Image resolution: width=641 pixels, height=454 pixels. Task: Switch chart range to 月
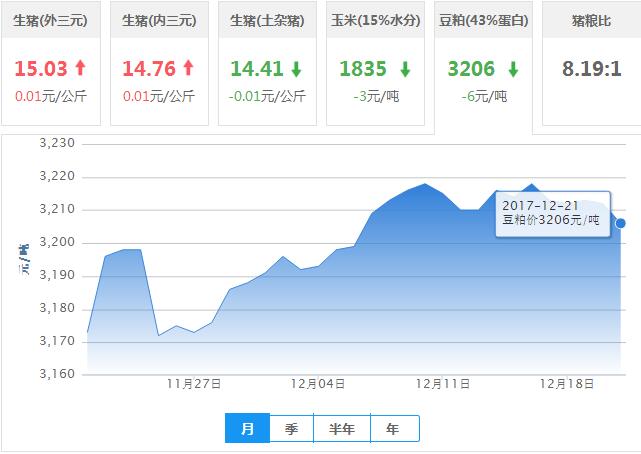247,428
